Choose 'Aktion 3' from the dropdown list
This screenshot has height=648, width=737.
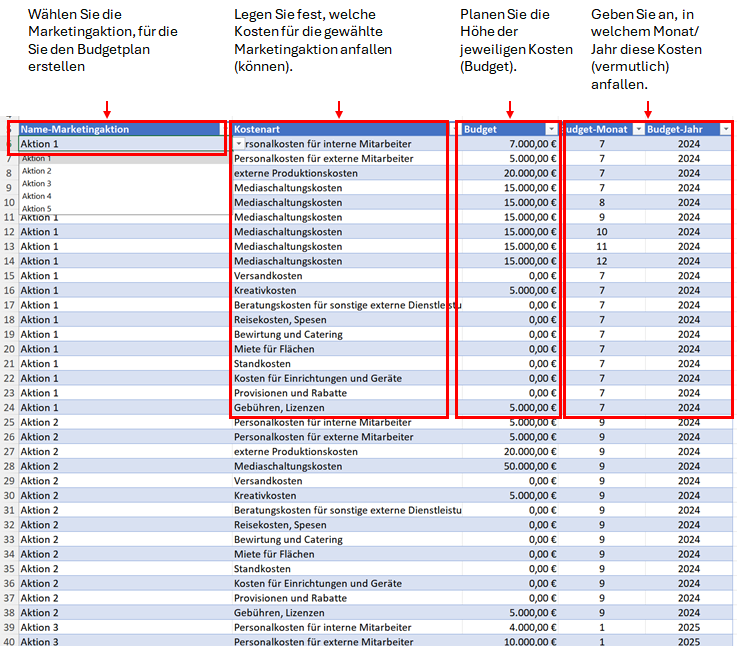[37, 184]
